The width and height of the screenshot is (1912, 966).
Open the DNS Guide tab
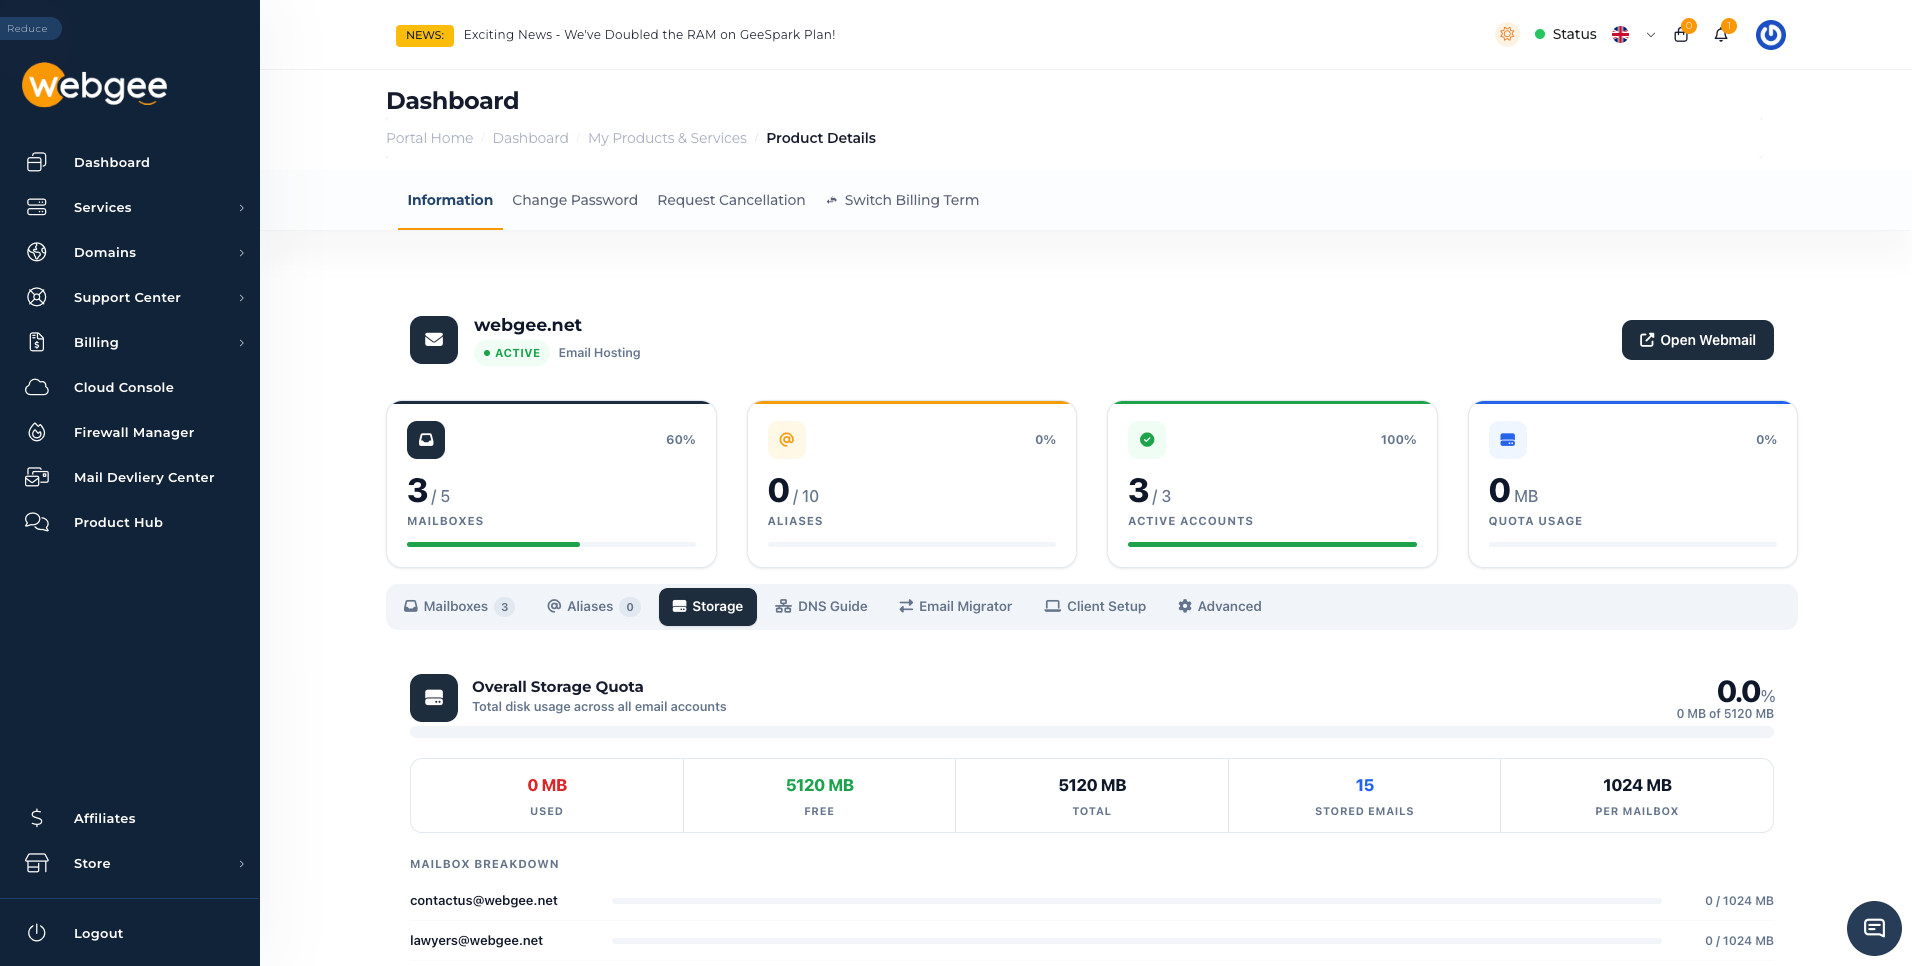coord(822,606)
